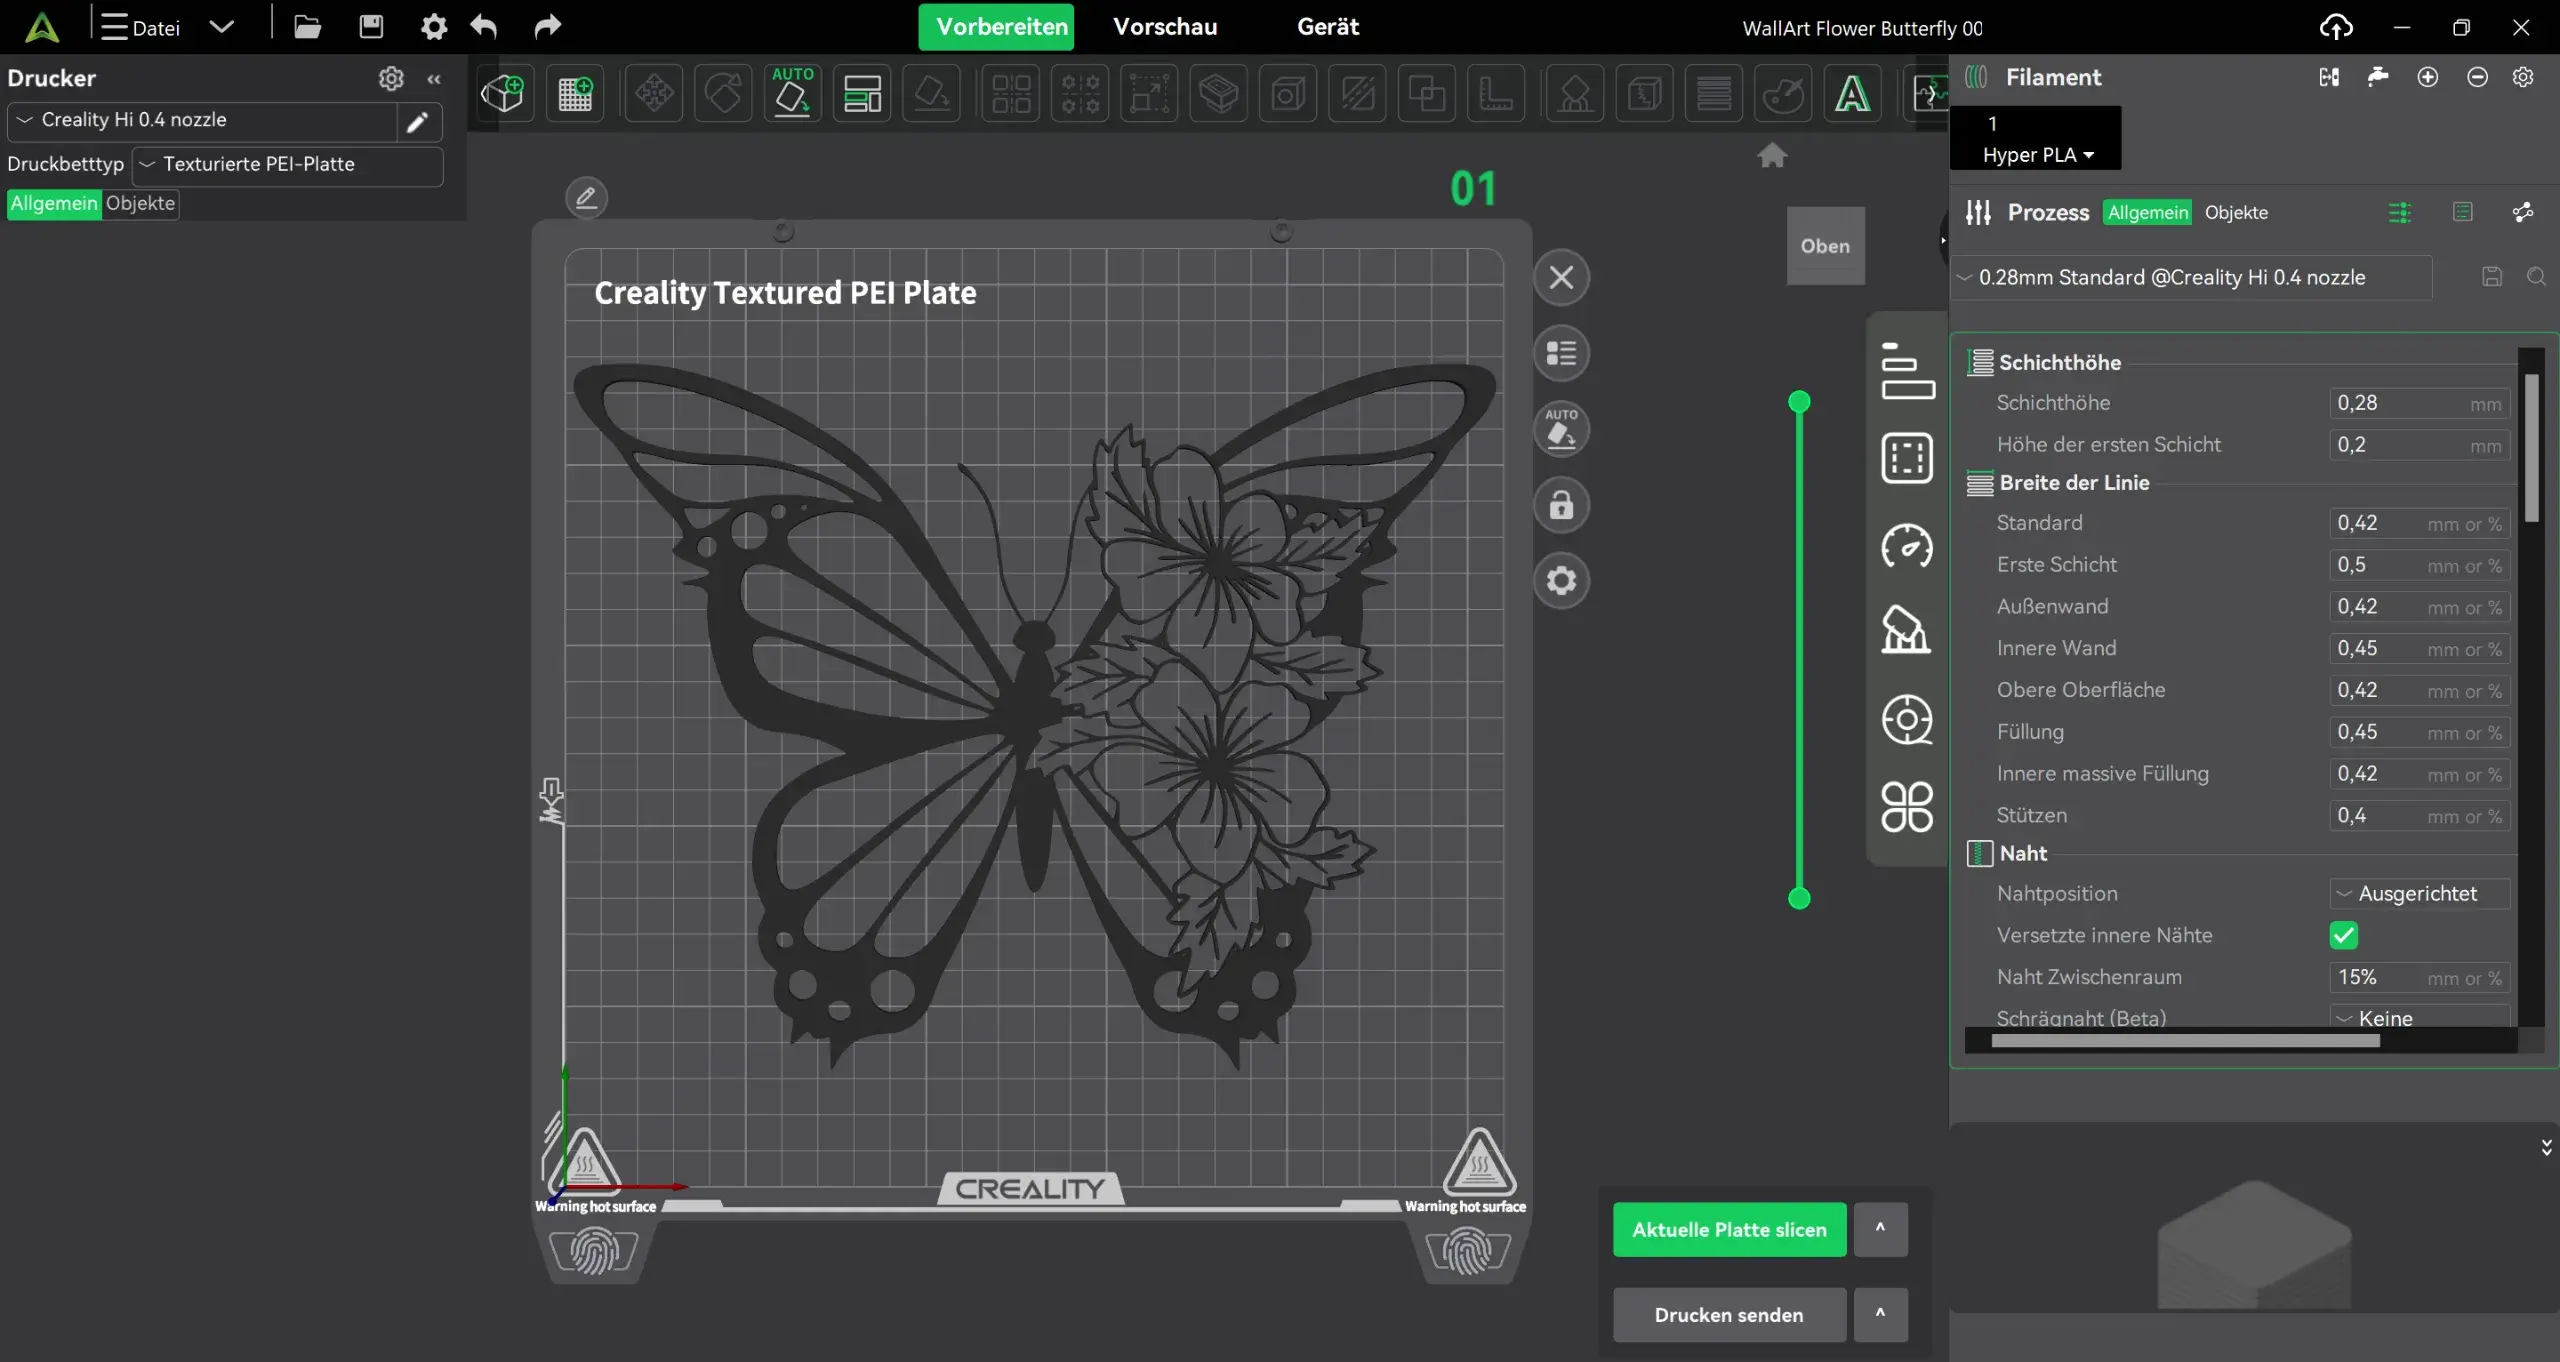Image resolution: width=2560 pixels, height=1362 pixels.
Task: Click the filament sync icon
Action: coord(2329,77)
